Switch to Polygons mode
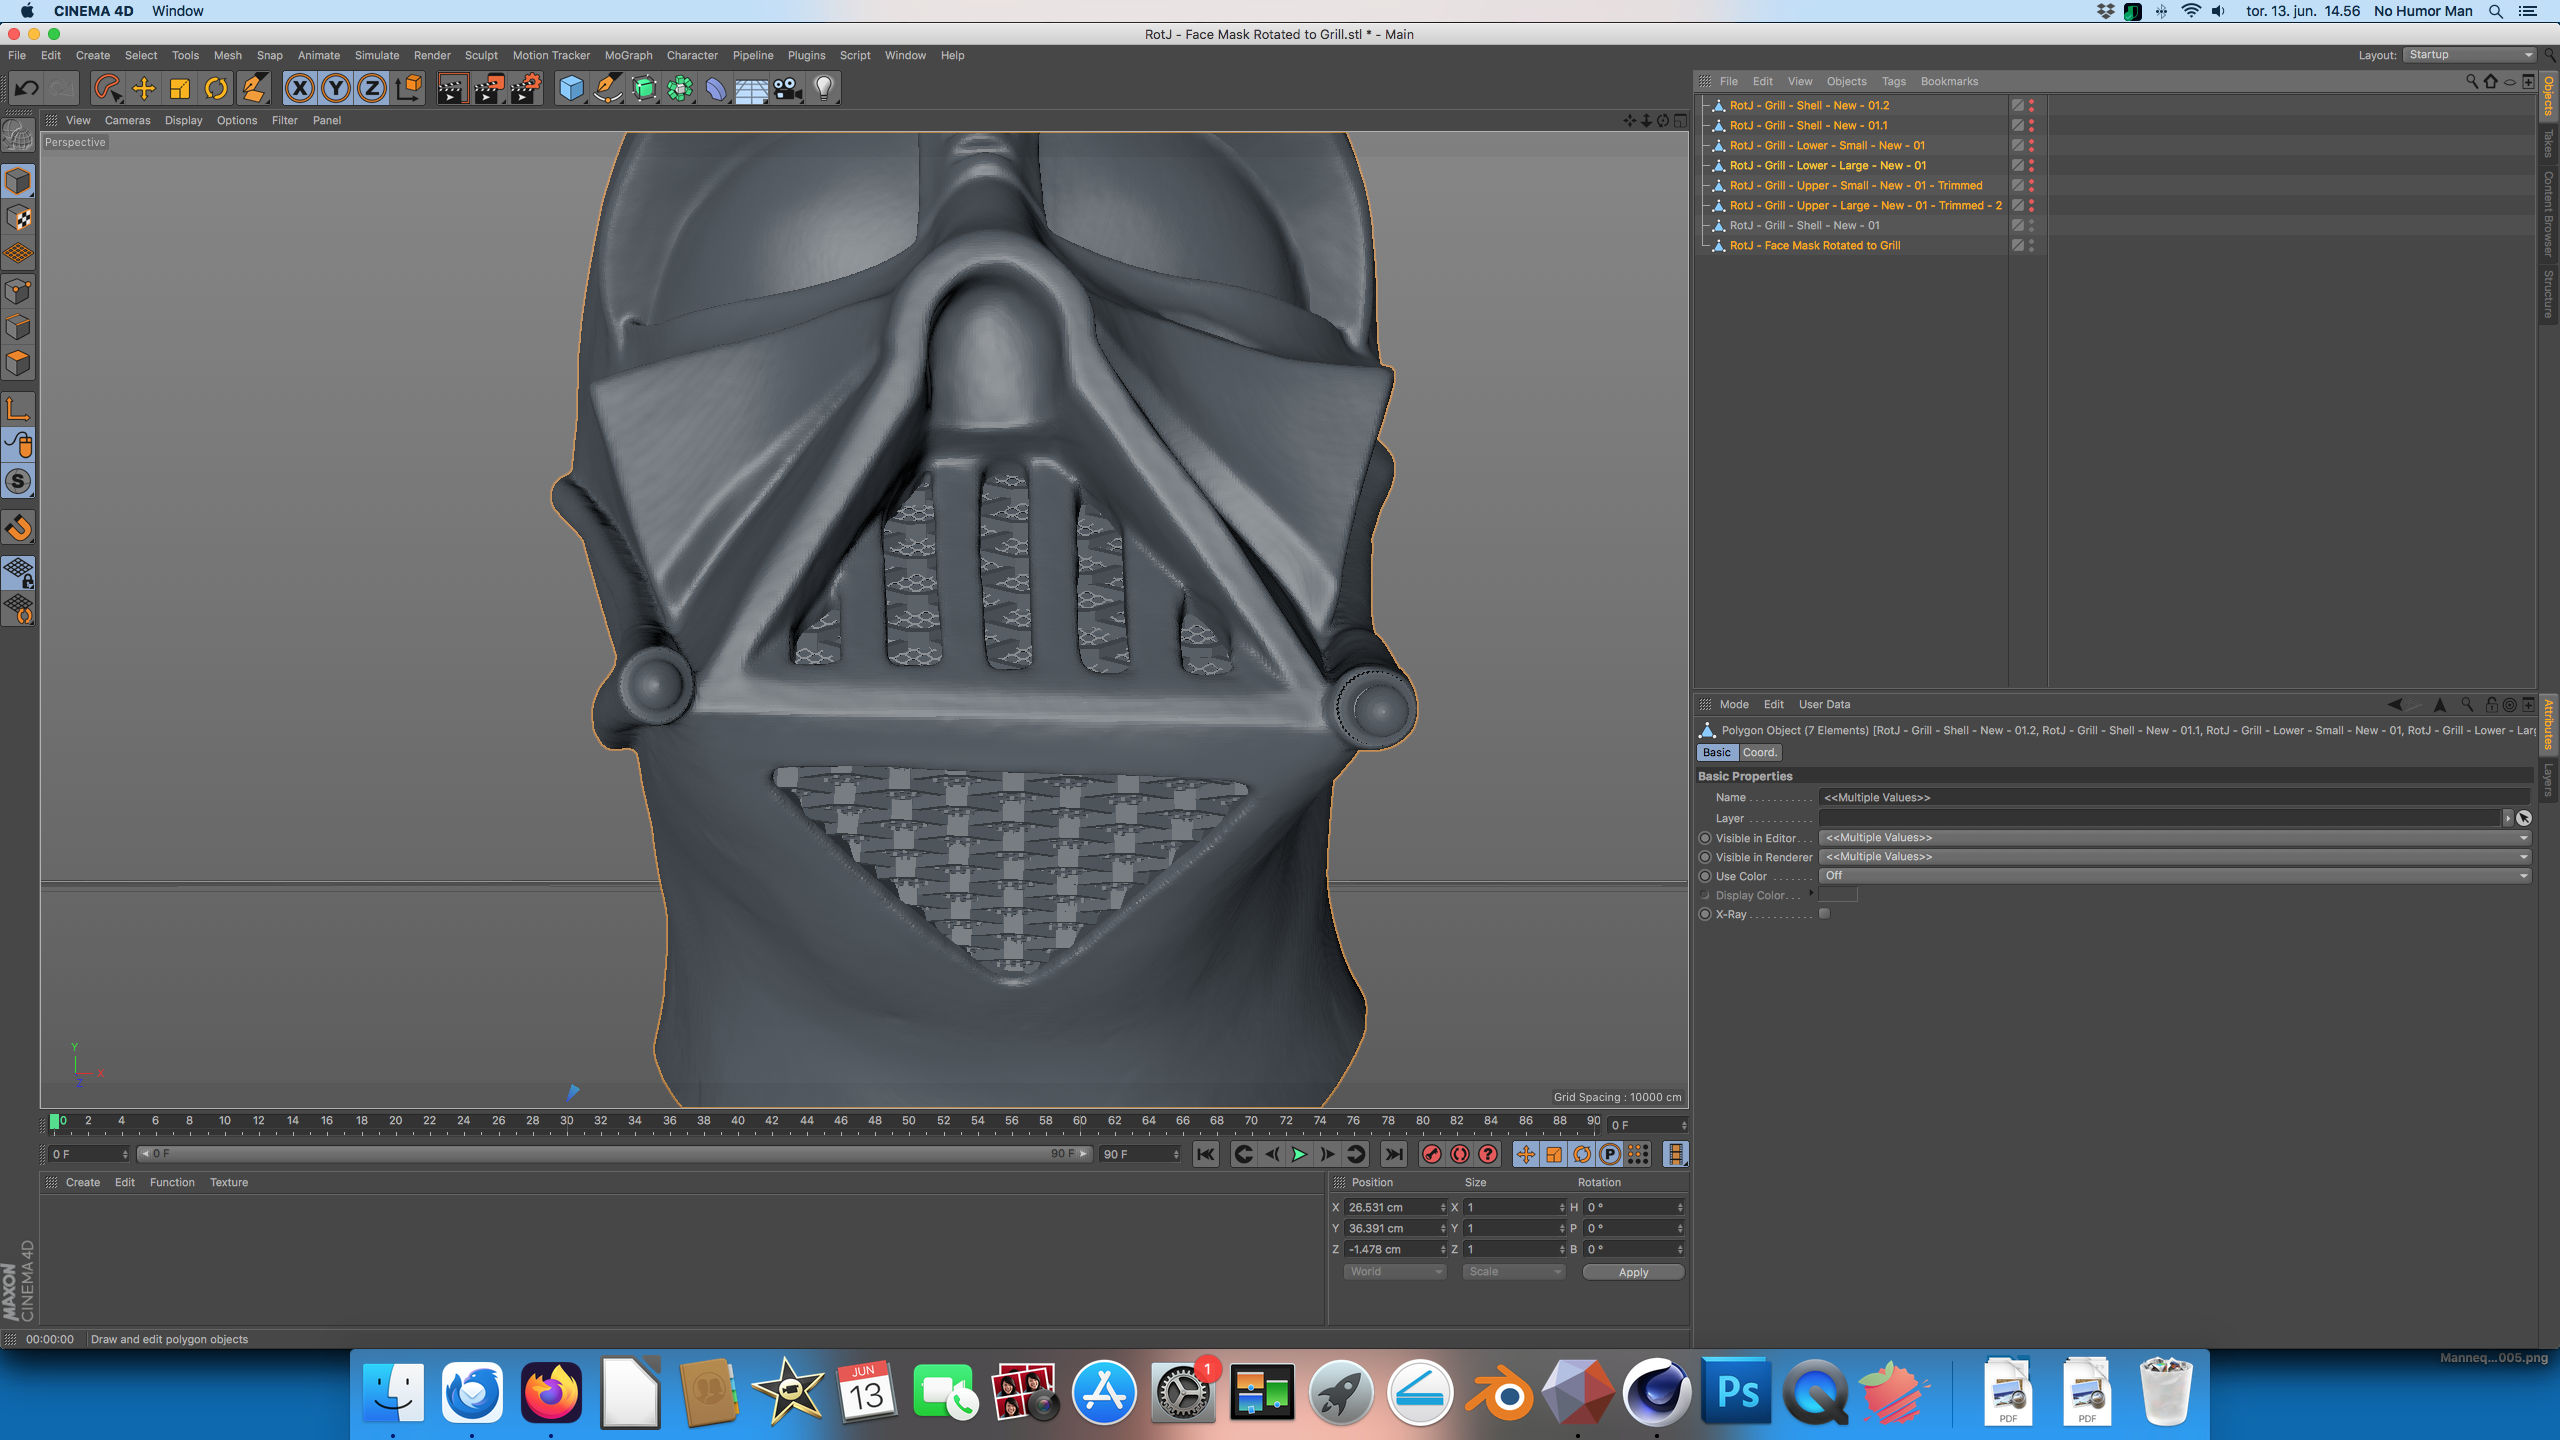2560x1440 pixels. click(18, 363)
